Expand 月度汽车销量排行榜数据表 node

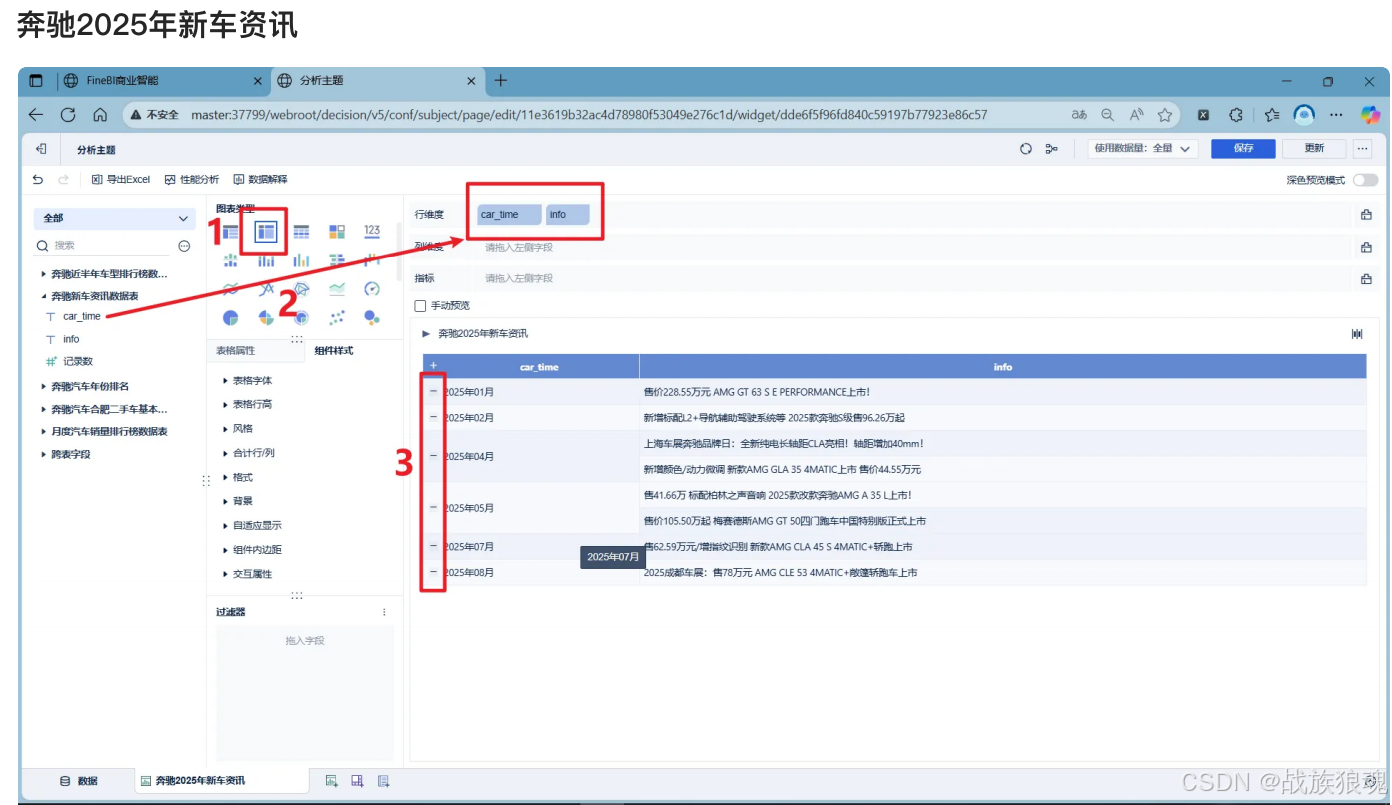pyautogui.click(x=43, y=432)
